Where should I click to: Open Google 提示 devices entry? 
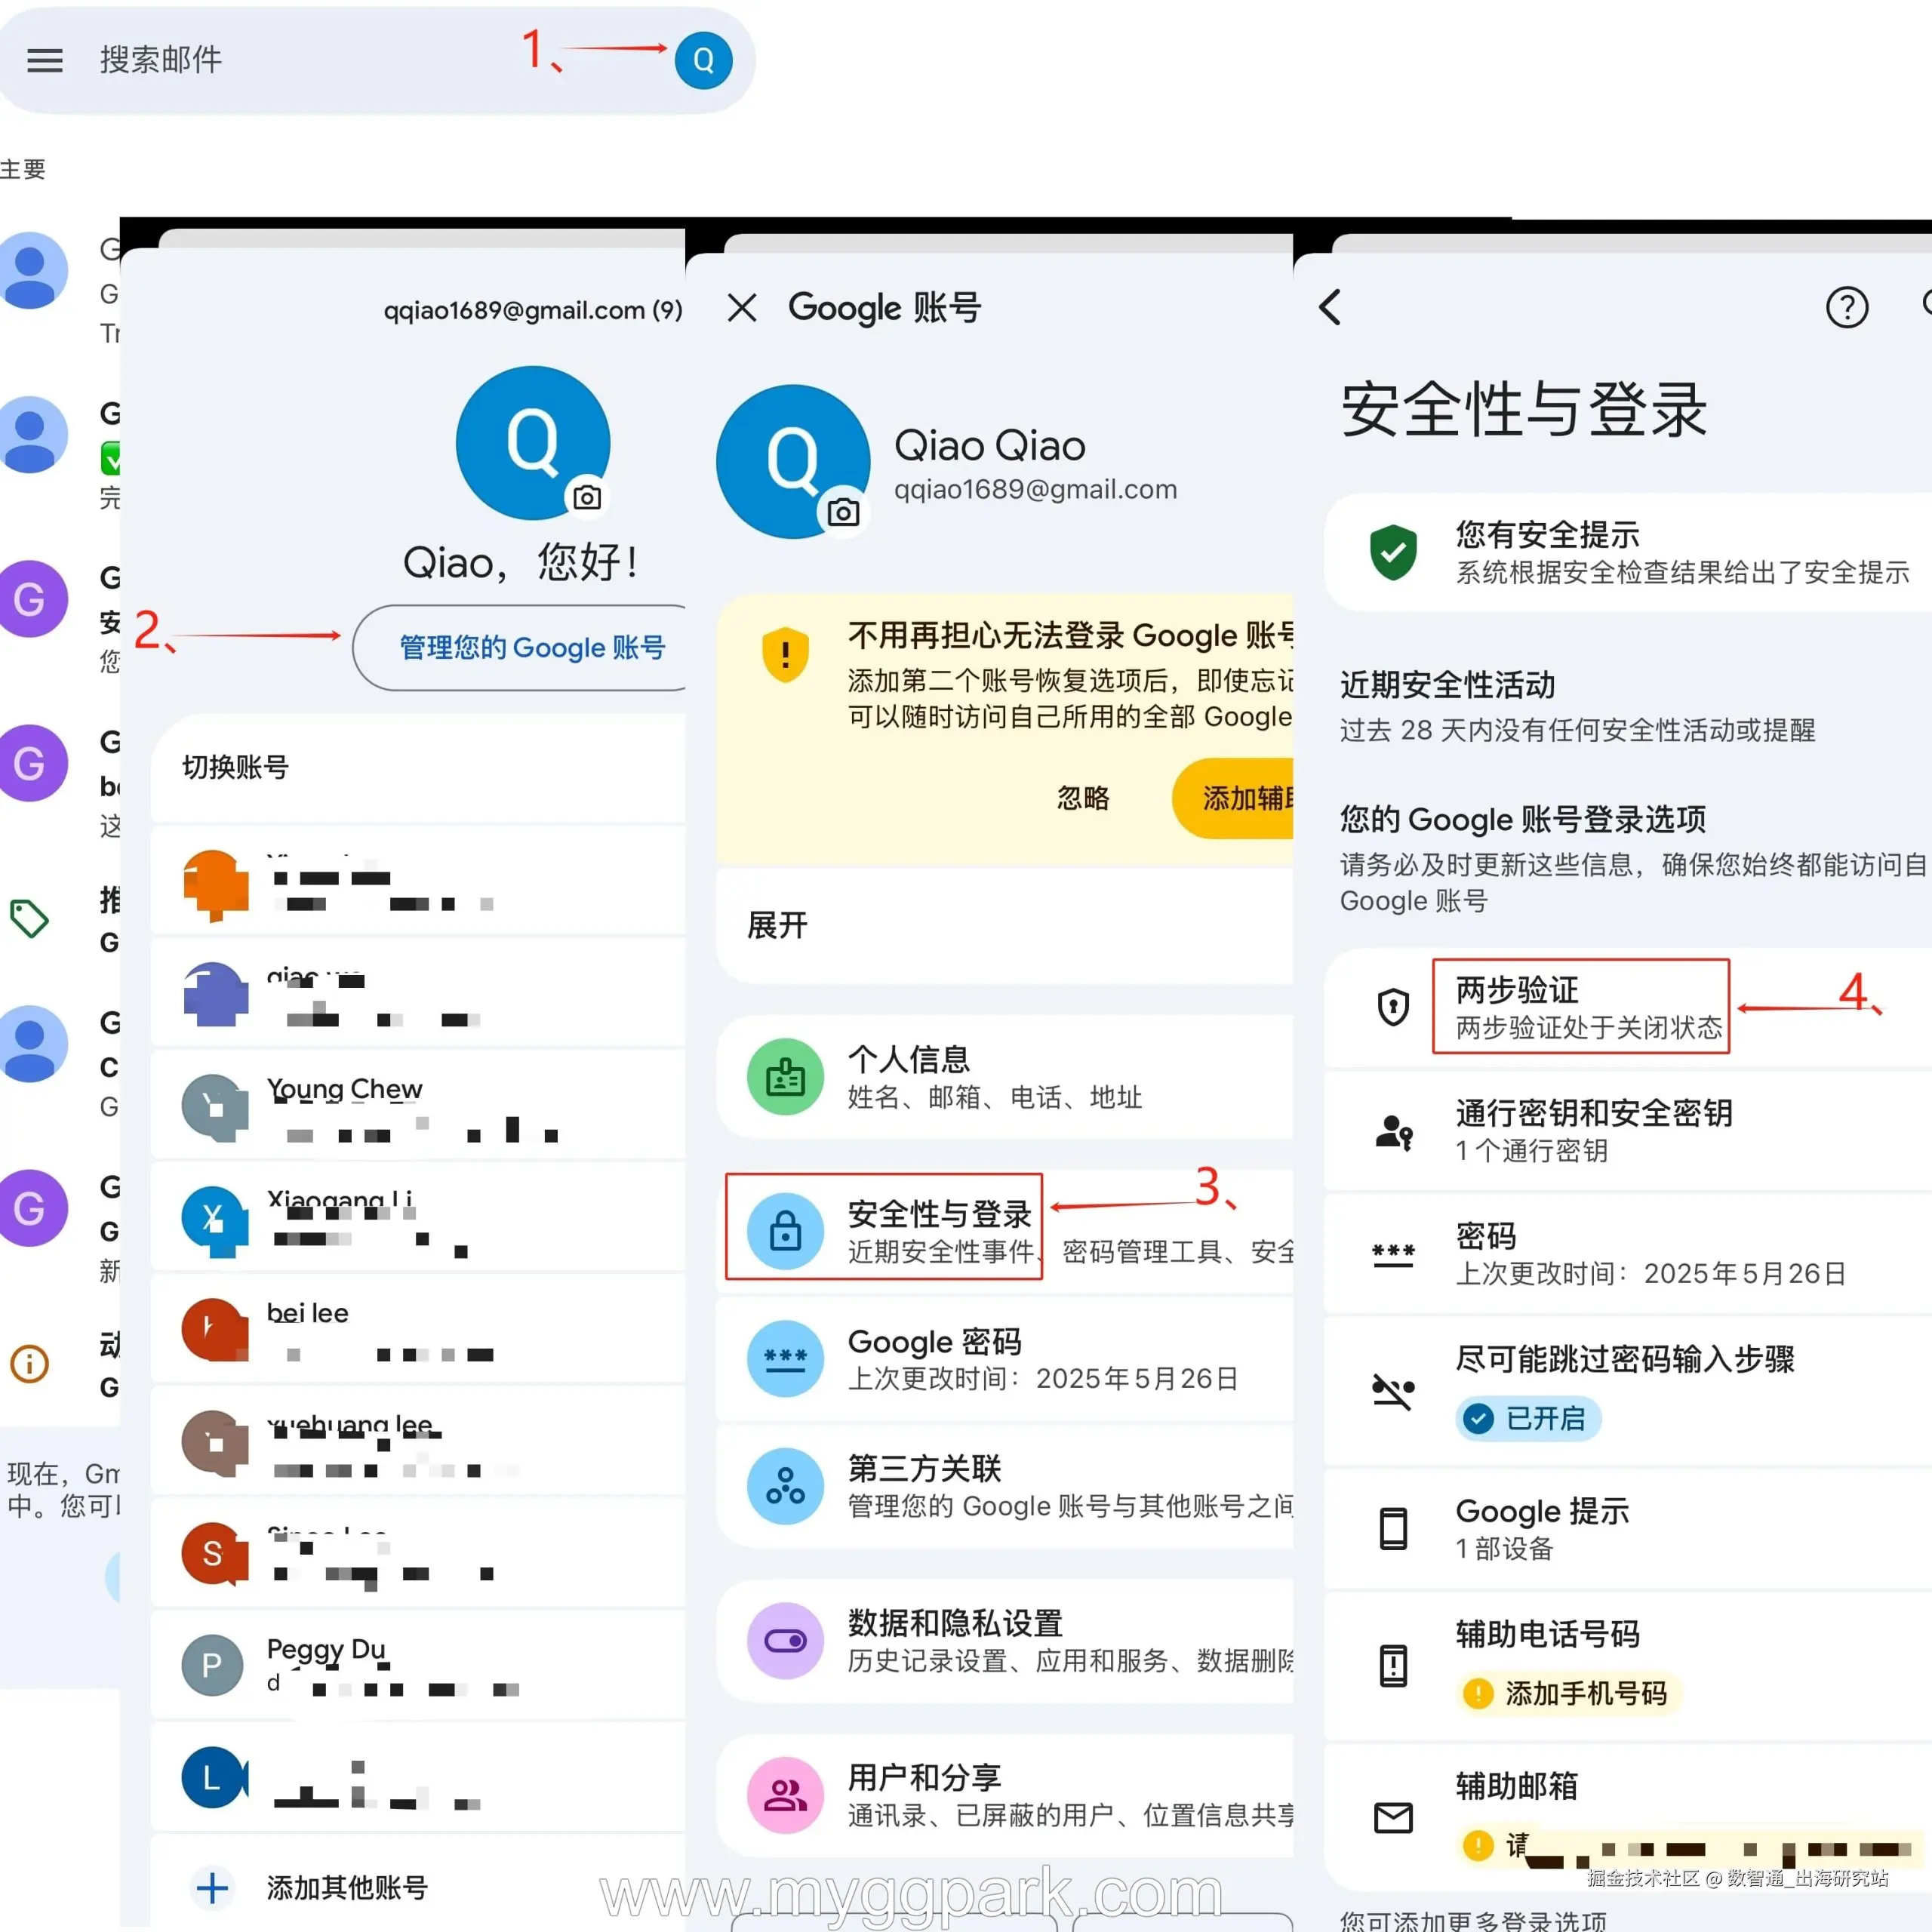1628,1528
